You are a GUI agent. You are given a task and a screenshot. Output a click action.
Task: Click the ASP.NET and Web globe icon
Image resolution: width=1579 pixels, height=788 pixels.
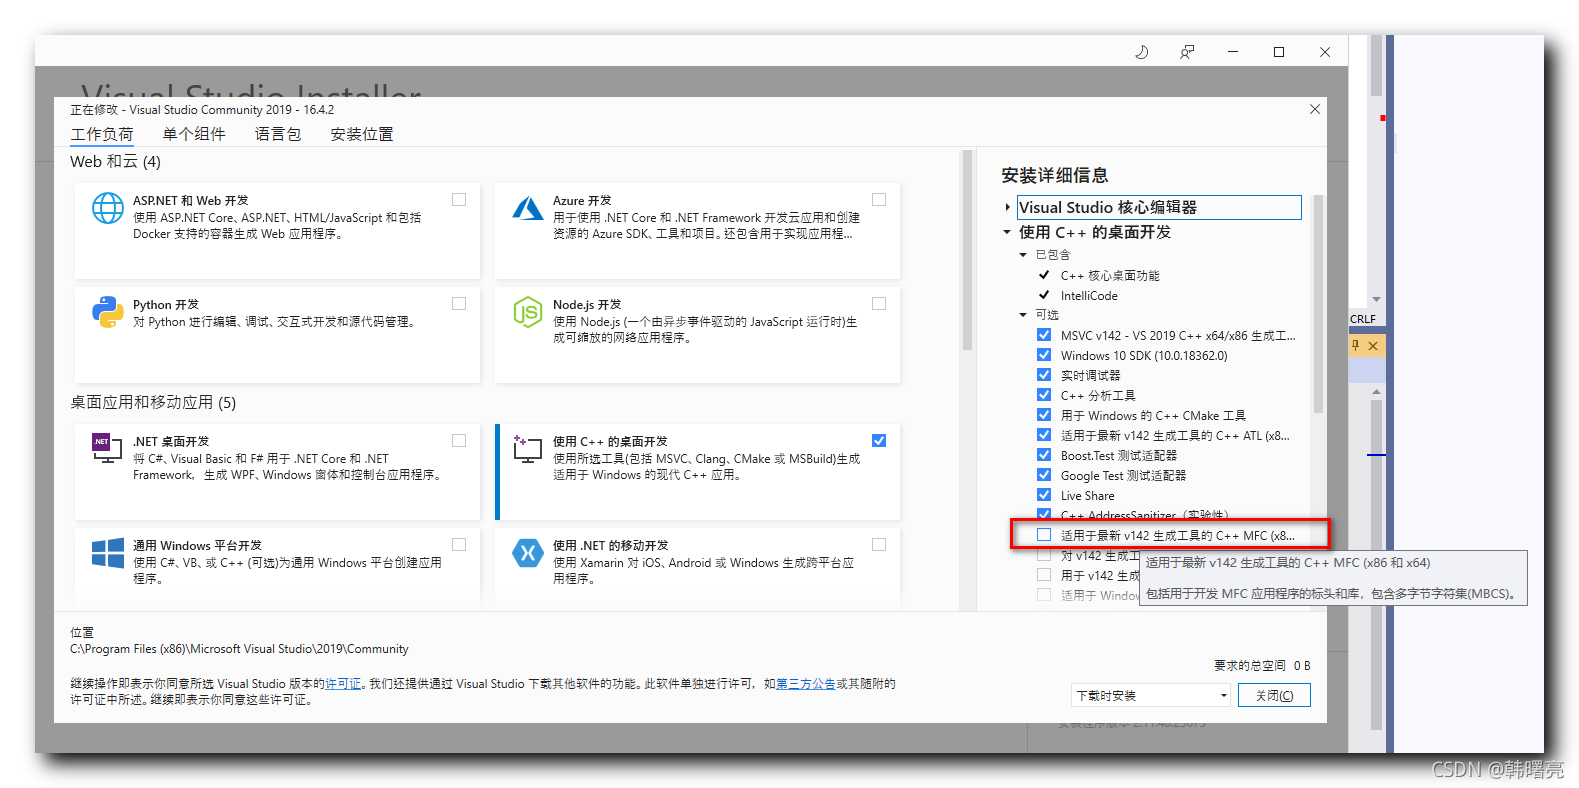[x=108, y=208]
